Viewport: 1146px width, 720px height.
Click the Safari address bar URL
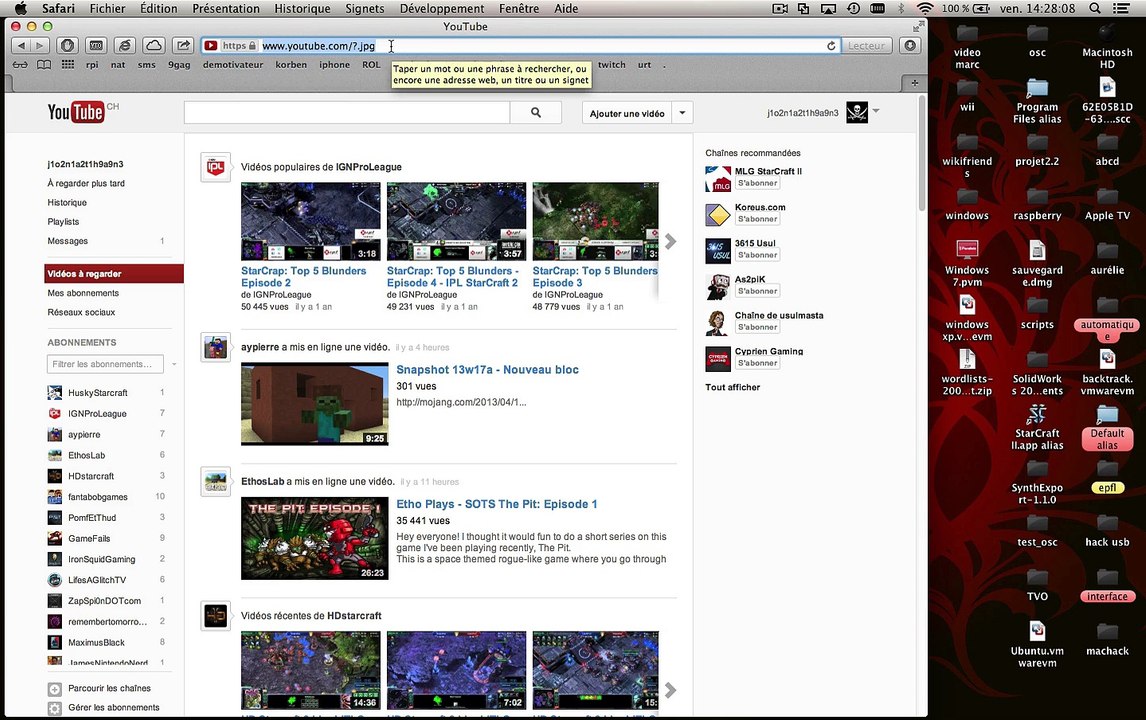coord(318,45)
